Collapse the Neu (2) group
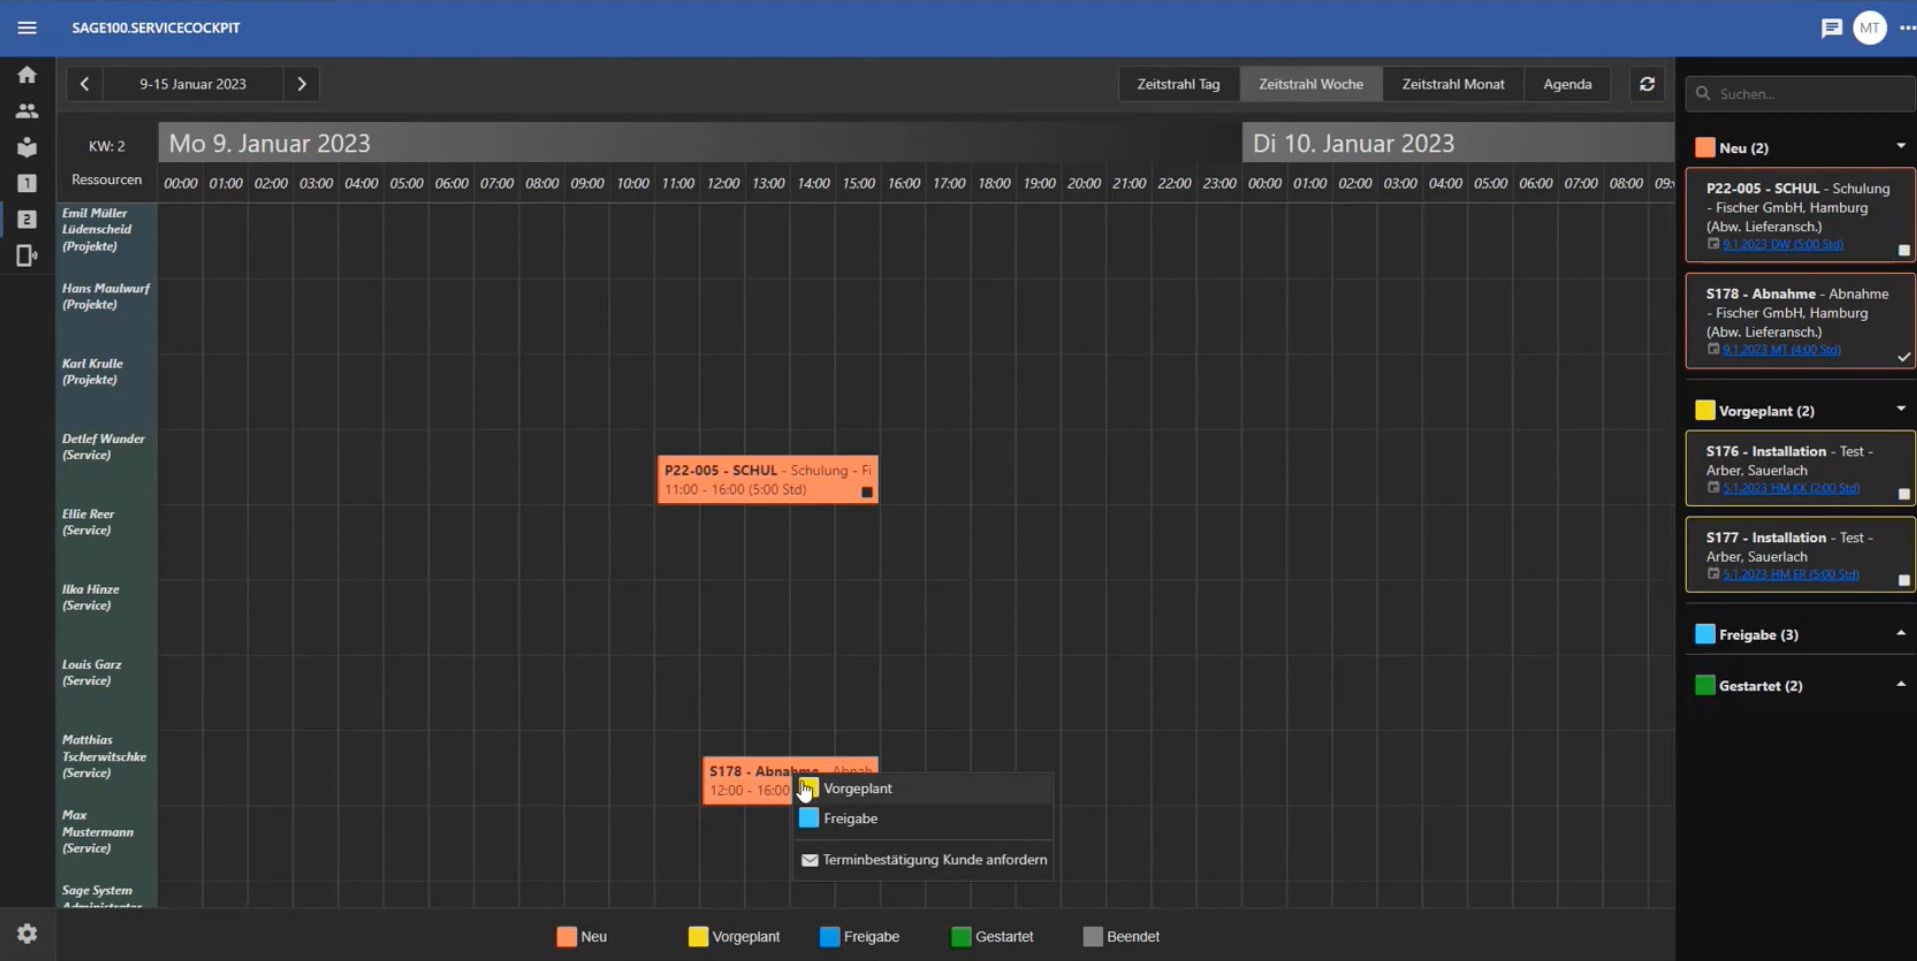1917x961 pixels. pyautogui.click(x=1901, y=147)
